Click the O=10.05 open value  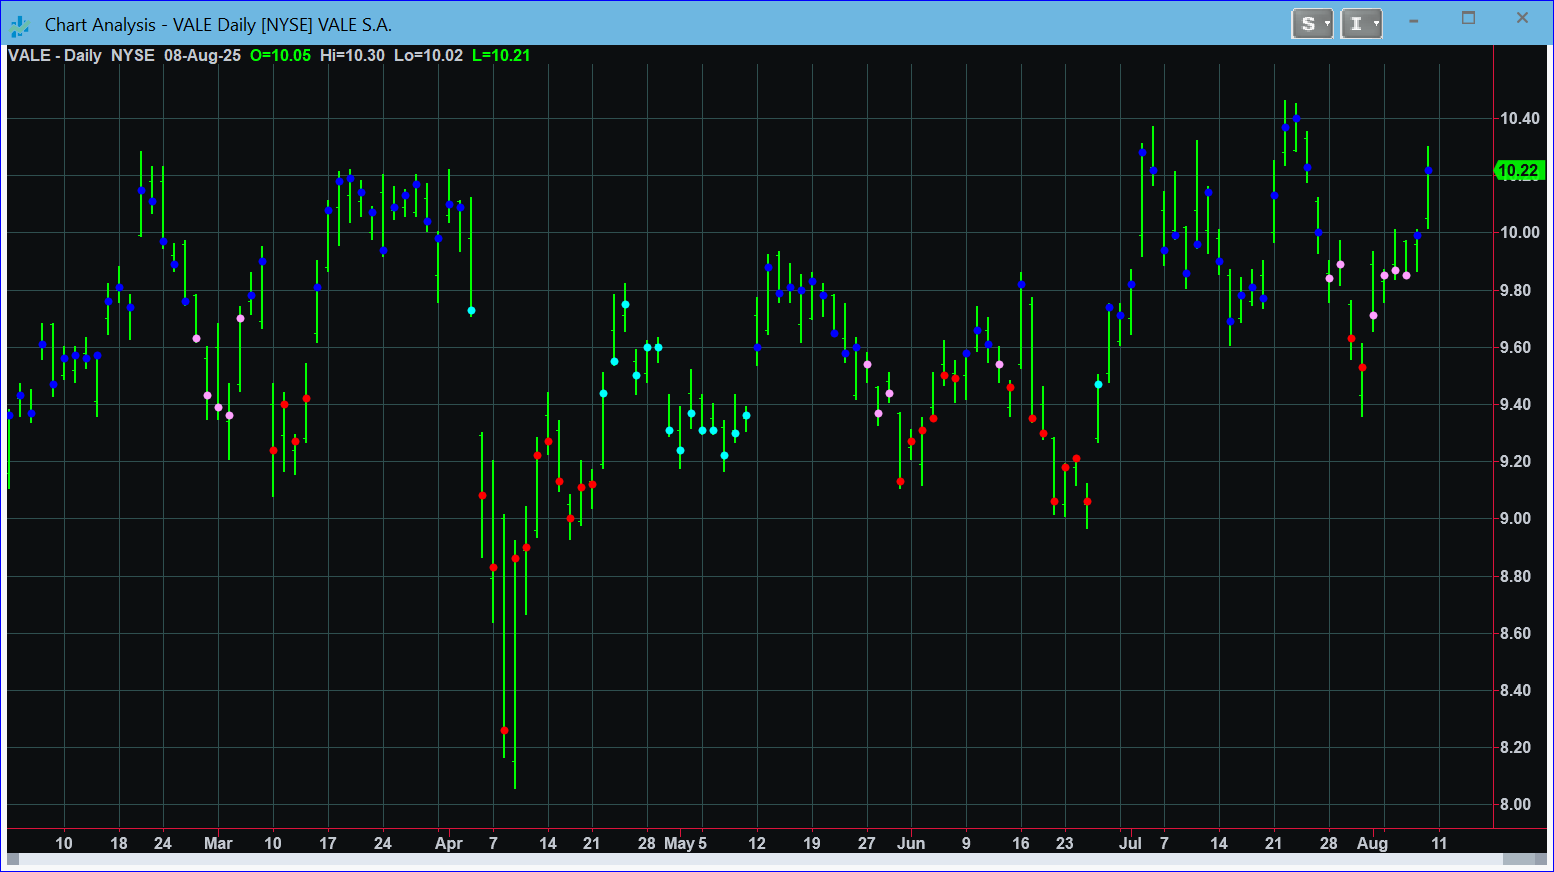coord(280,56)
